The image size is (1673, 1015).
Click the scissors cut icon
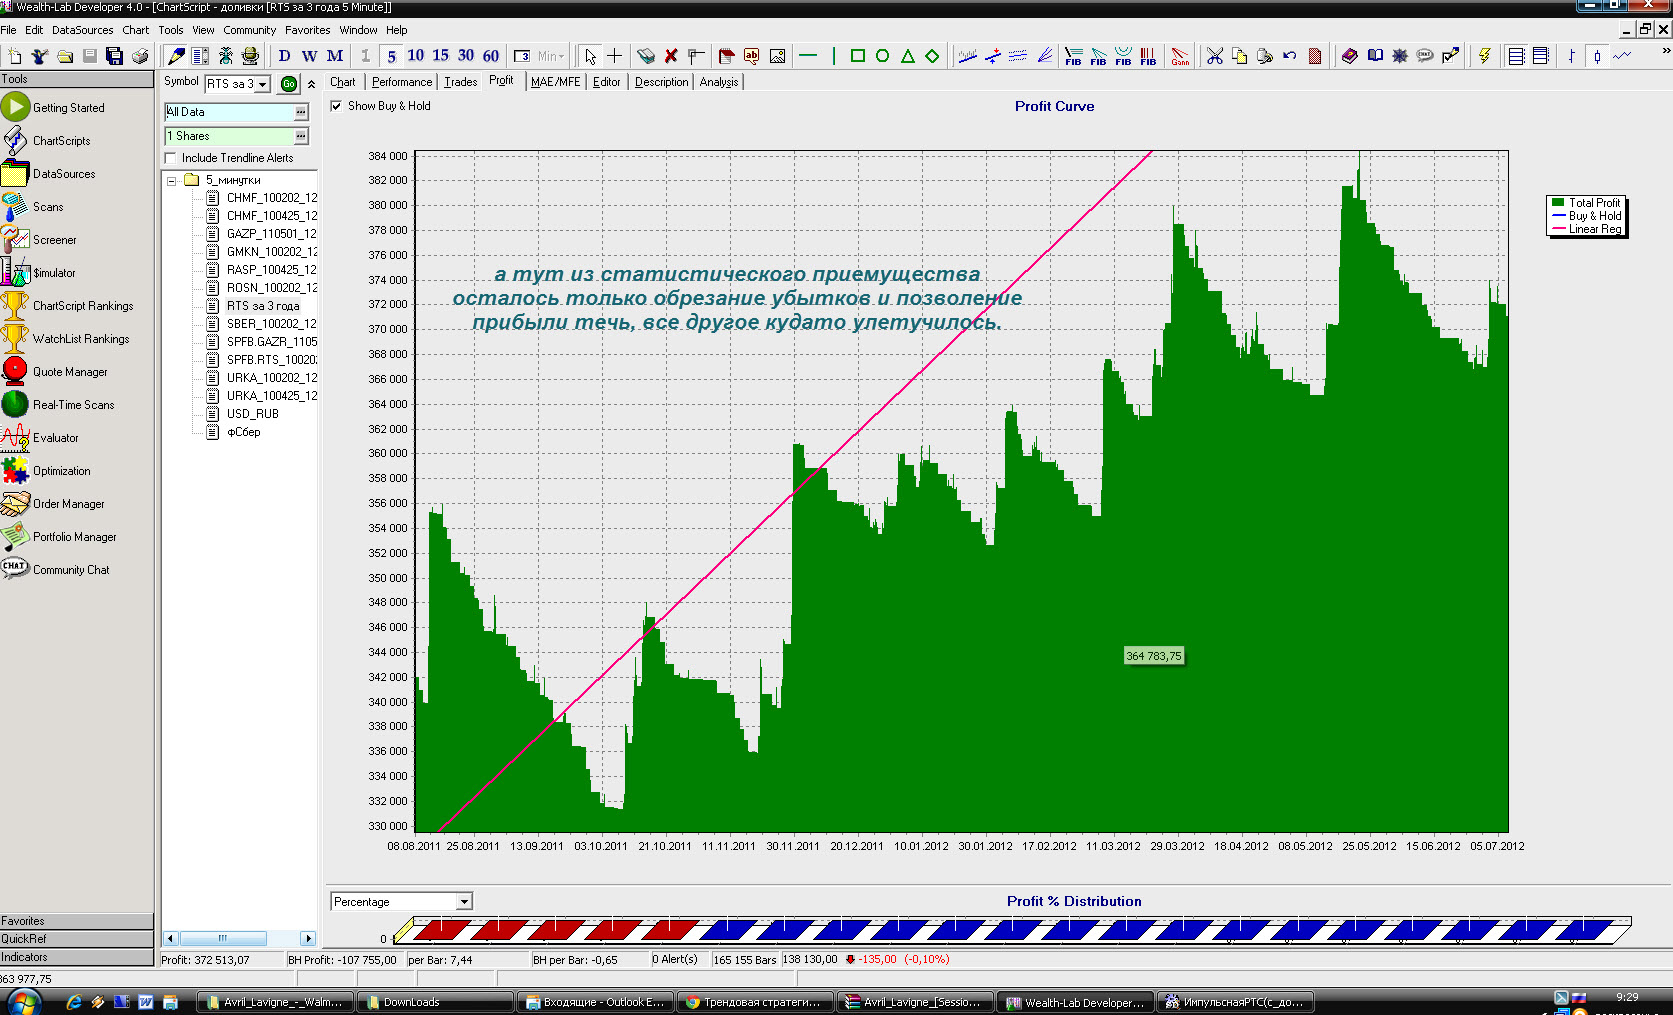1214,56
